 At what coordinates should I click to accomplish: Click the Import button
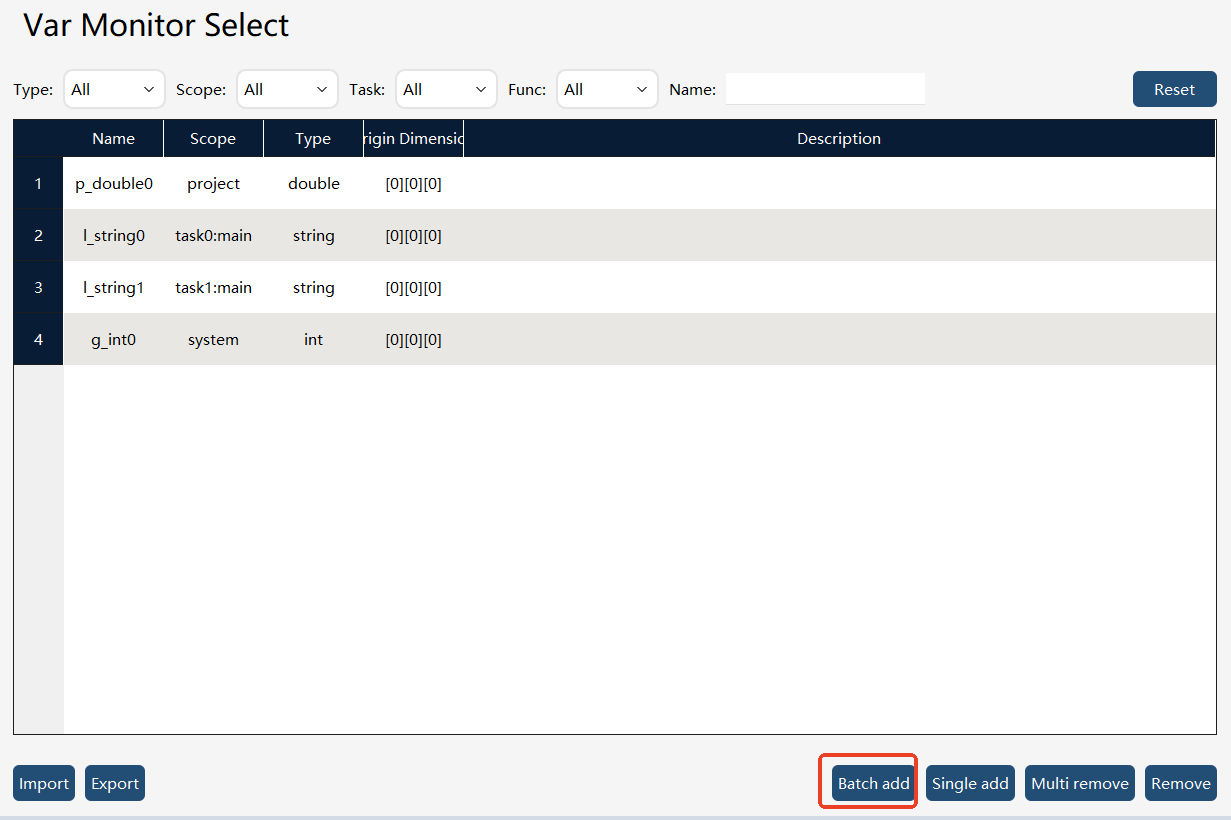(x=44, y=783)
